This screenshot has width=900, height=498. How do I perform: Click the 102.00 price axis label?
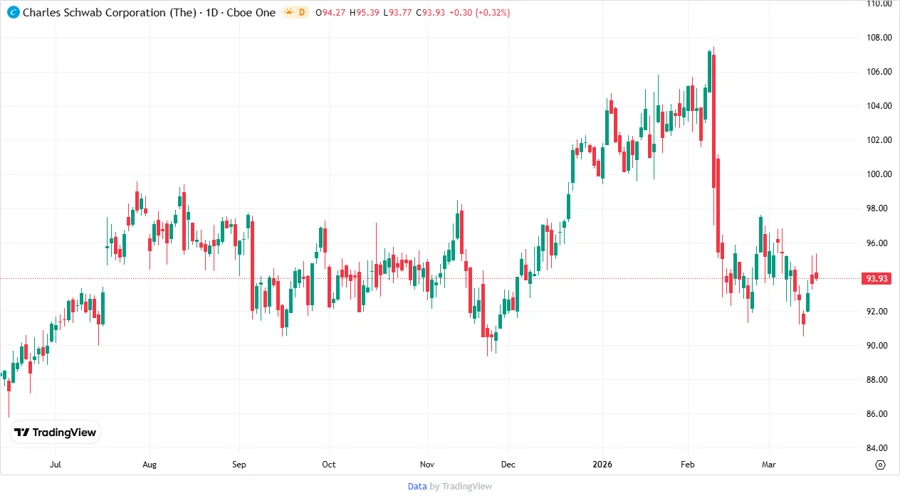(879, 140)
